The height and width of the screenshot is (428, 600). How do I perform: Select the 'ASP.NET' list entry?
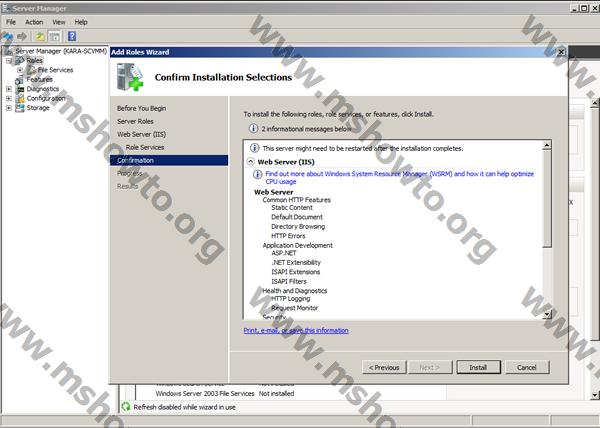[x=284, y=253]
